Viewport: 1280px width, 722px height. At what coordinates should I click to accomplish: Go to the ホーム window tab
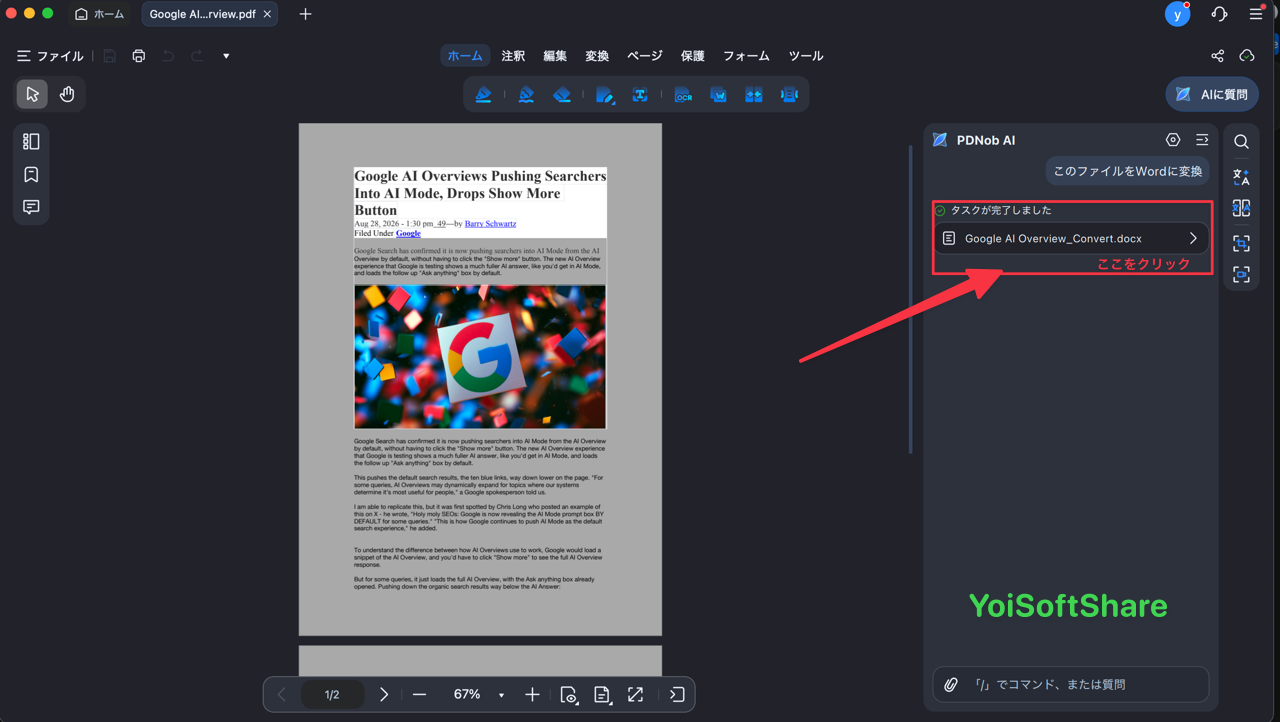click(100, 14)
